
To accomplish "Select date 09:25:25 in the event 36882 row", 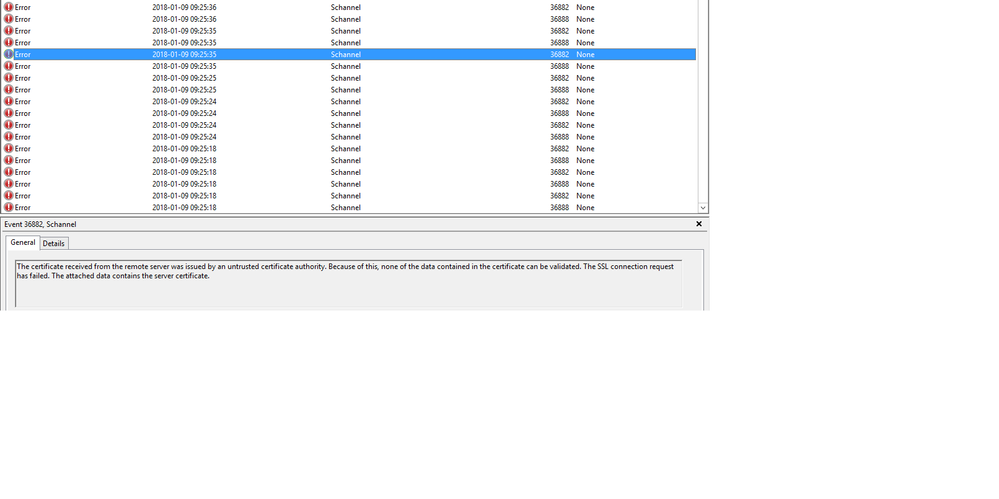I will tap(184, 78).
